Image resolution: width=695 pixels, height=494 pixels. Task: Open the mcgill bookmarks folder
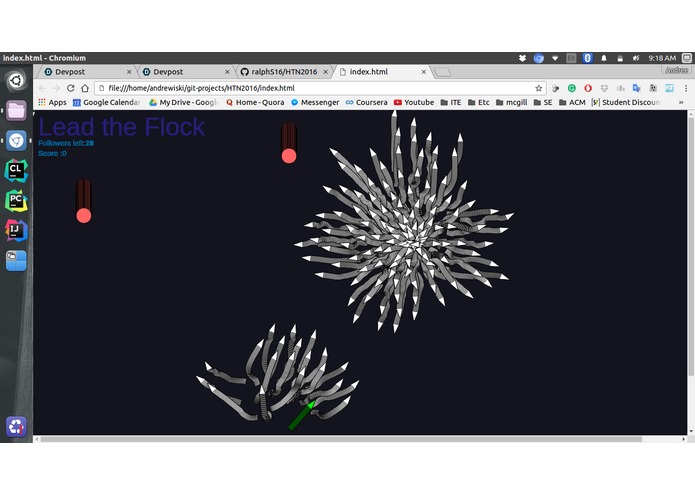pyautogui.click(x=511, y=102)
